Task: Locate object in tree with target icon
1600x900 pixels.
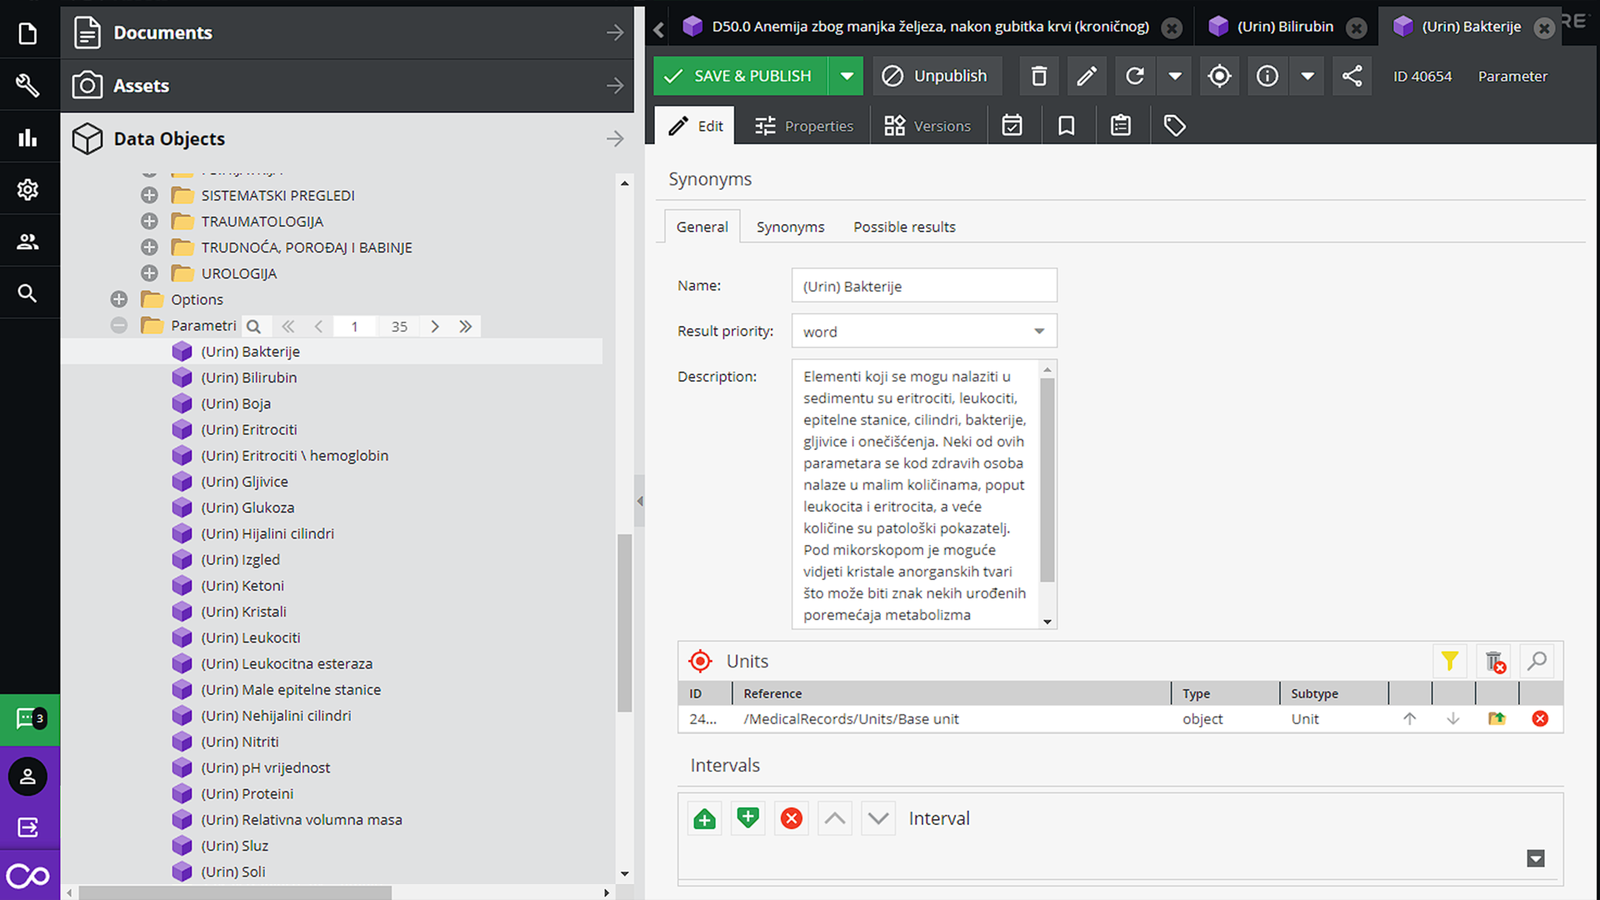Action: 1219,76
